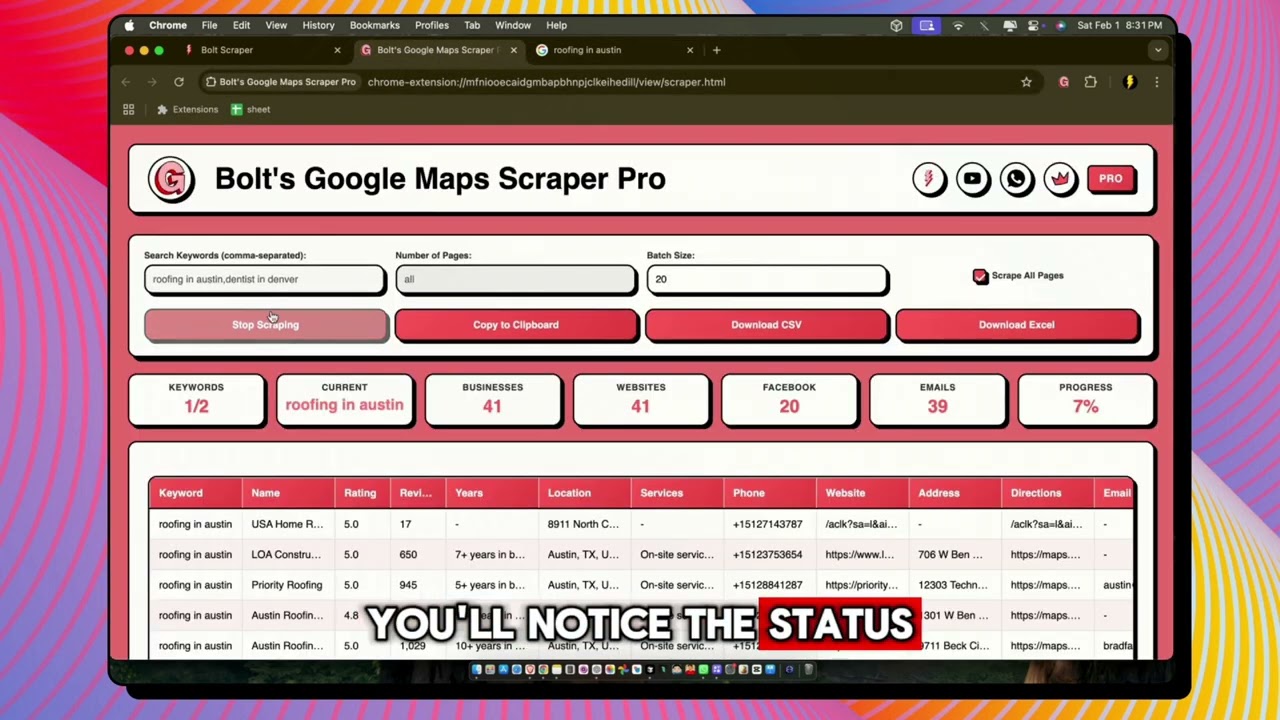Click the Stop Scraping button
Screen dimensions: 1280x720
tap(265, 324)
